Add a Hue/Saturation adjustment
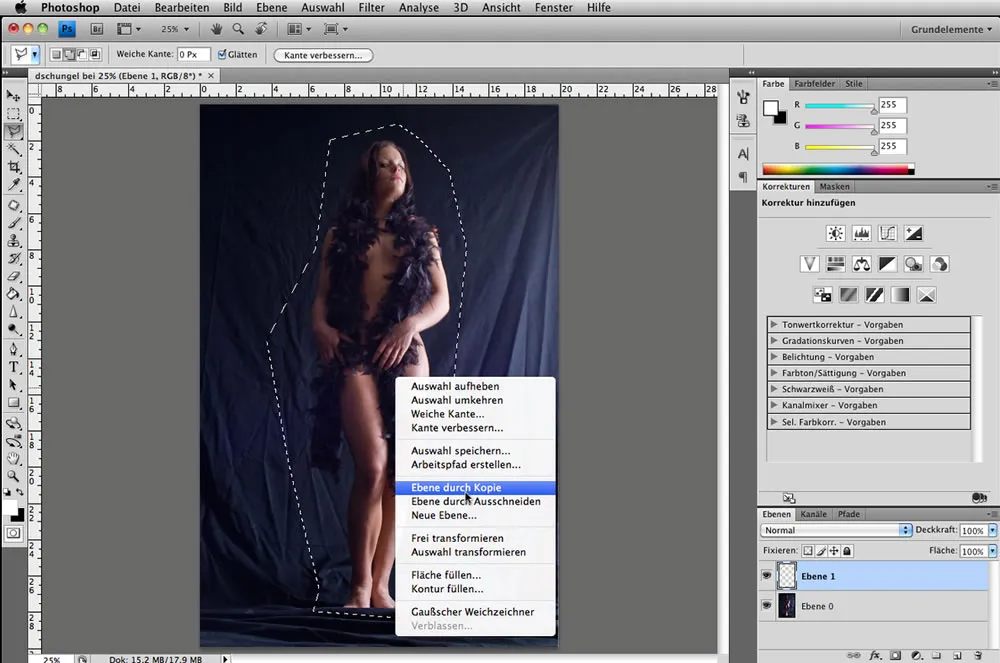Viewport: 1000px width, 663px height. point(835,264)
